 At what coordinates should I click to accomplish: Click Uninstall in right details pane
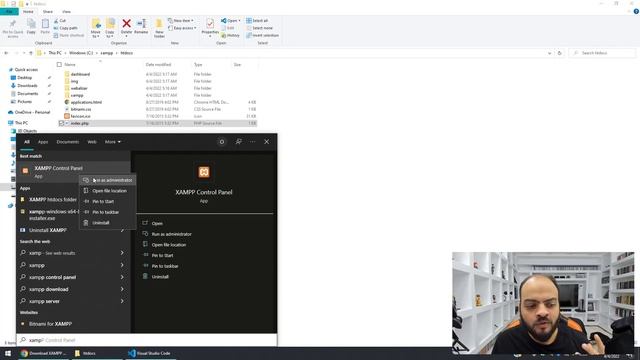click(160, 276)
